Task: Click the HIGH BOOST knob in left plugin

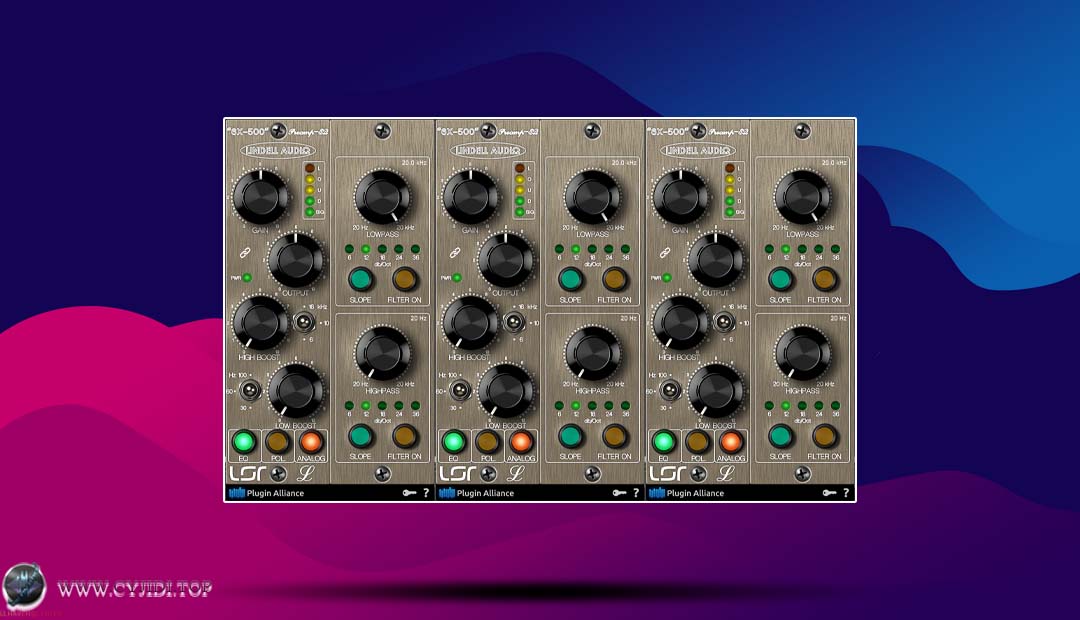Action: pos(261,322)
